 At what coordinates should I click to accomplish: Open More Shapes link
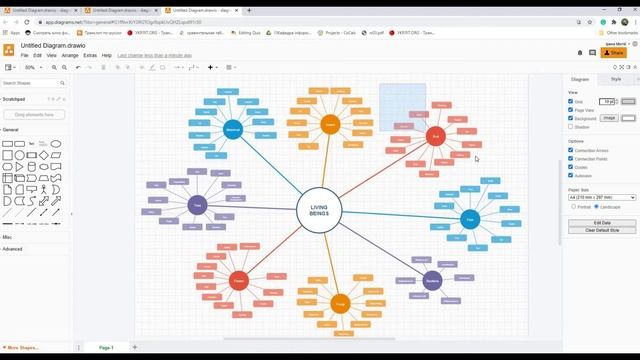pyautogui.click(x=20, y=348)
